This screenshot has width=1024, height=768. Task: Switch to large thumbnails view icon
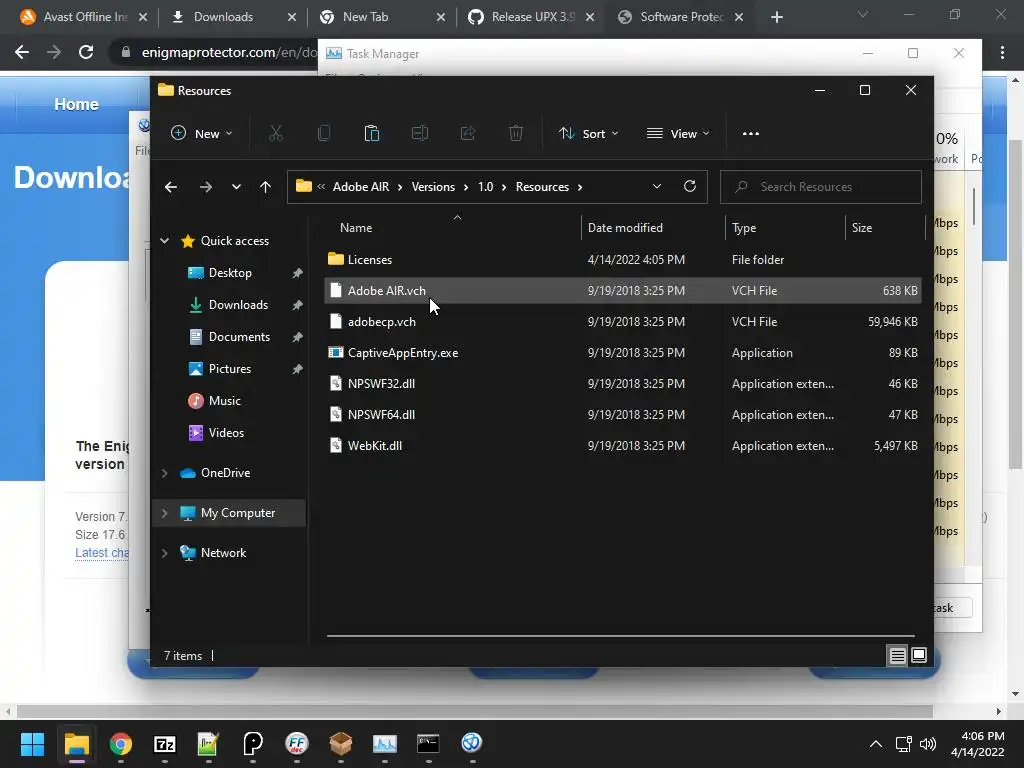coord(919,655)
